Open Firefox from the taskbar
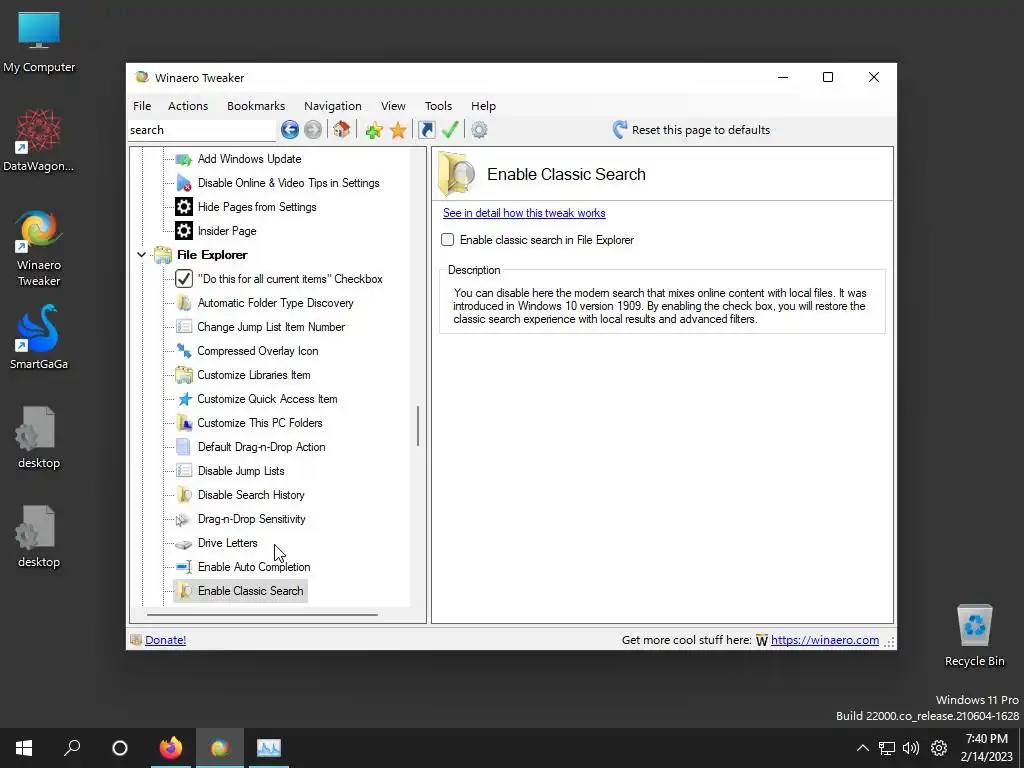Image resolution: width=1024 pixels, height=768 pixels. 171,748
